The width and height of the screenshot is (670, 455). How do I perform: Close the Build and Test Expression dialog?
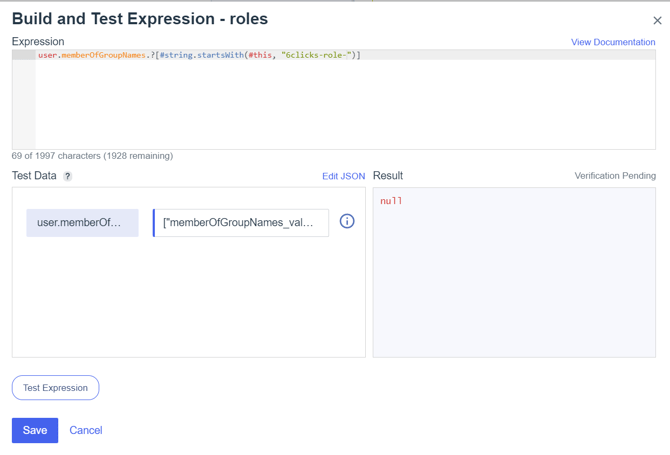(657, 20)
